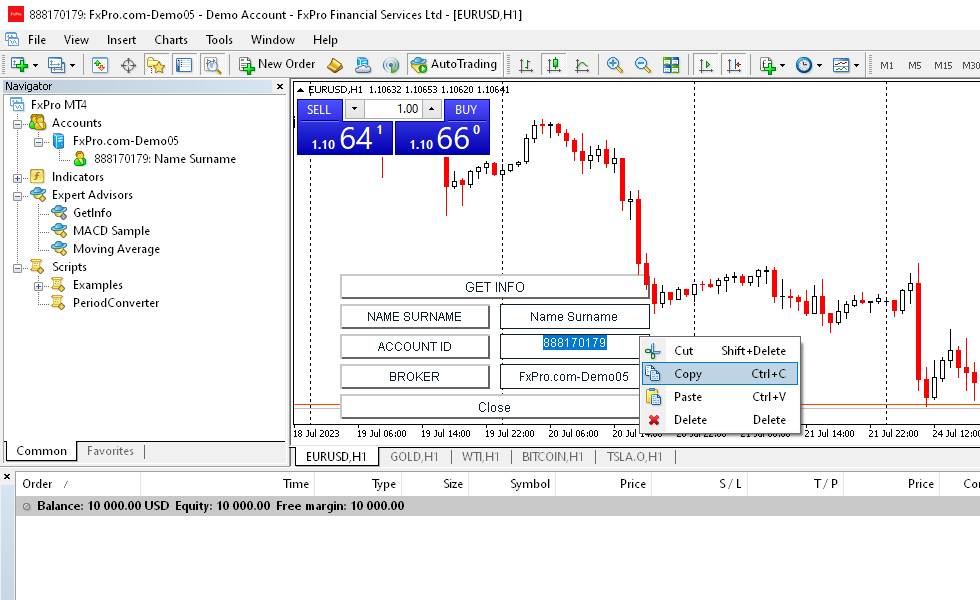
Task: Open the Window menu
Action: click(x=272, y=39)
